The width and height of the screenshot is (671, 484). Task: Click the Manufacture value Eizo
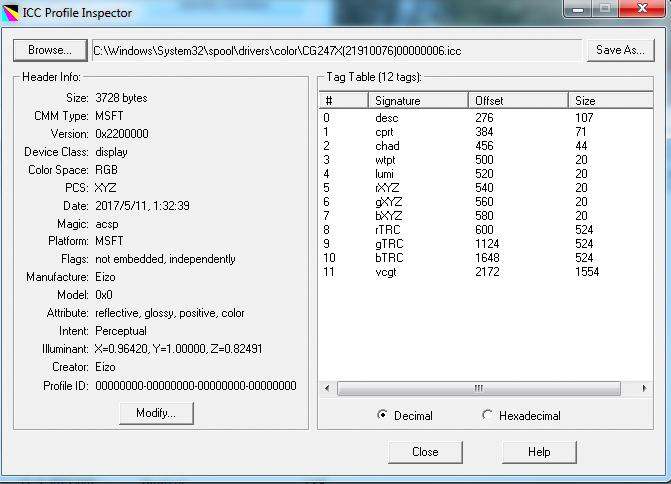105,277
